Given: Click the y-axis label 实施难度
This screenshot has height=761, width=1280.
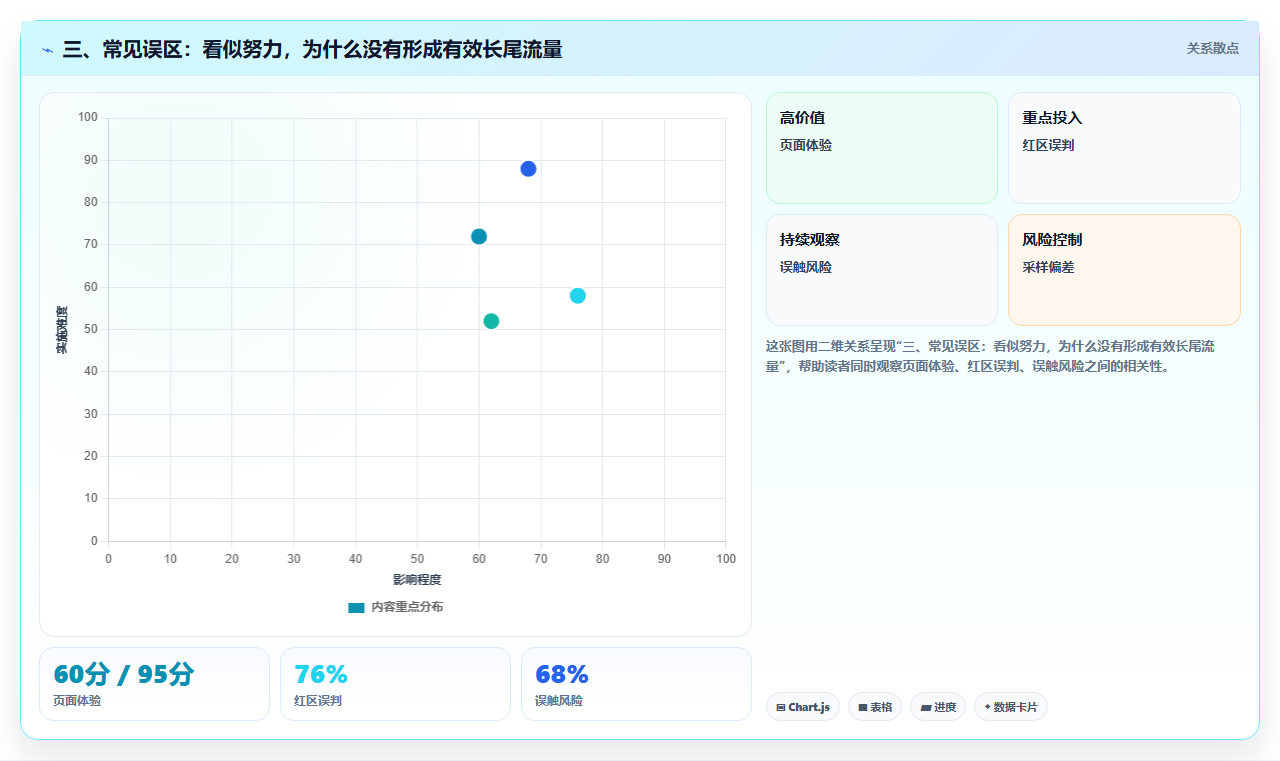Looking at the screenshot, I should (62, 330).
